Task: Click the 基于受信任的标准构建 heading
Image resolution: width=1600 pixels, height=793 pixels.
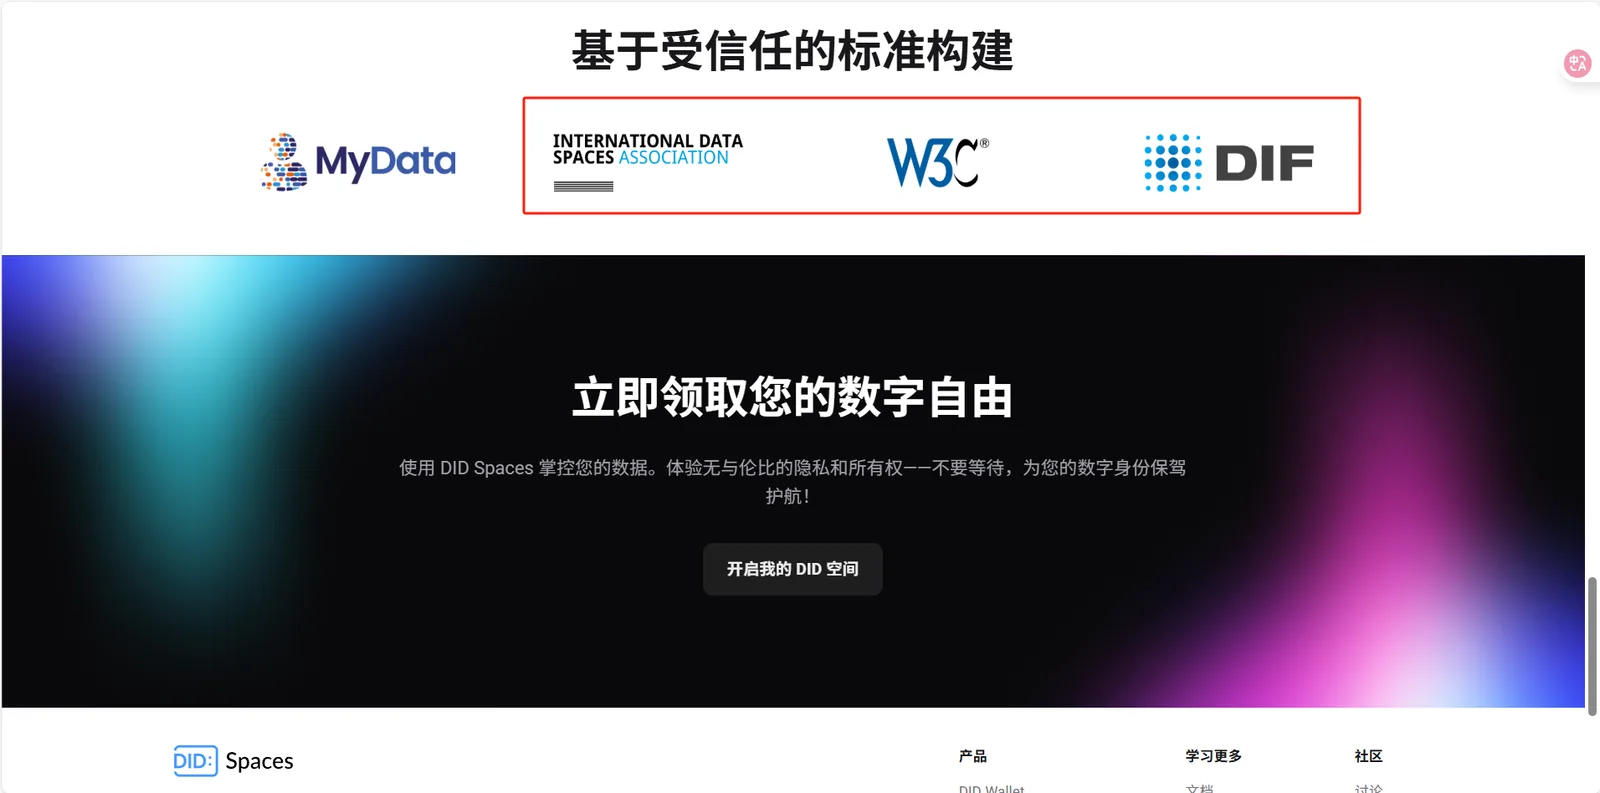Action: (x=793, y=51)
